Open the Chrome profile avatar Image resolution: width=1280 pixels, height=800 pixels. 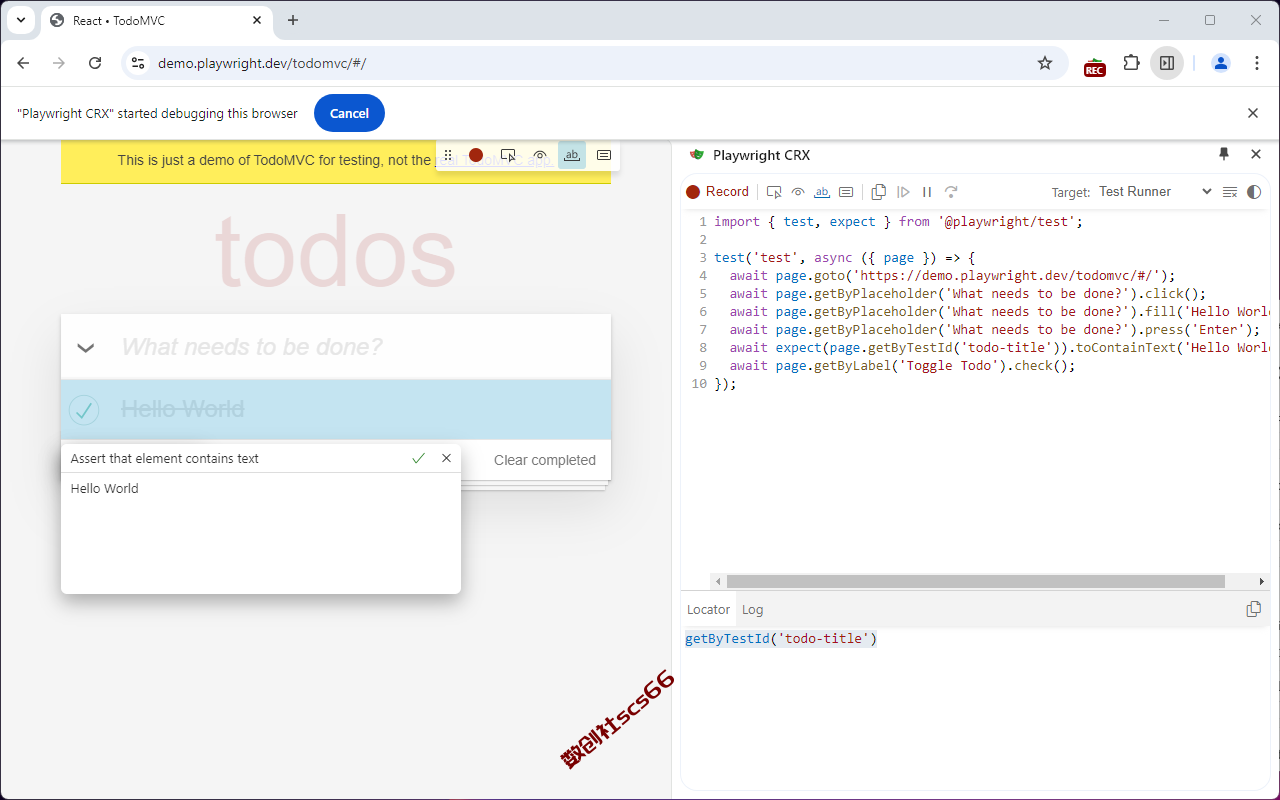[1221, 63]
